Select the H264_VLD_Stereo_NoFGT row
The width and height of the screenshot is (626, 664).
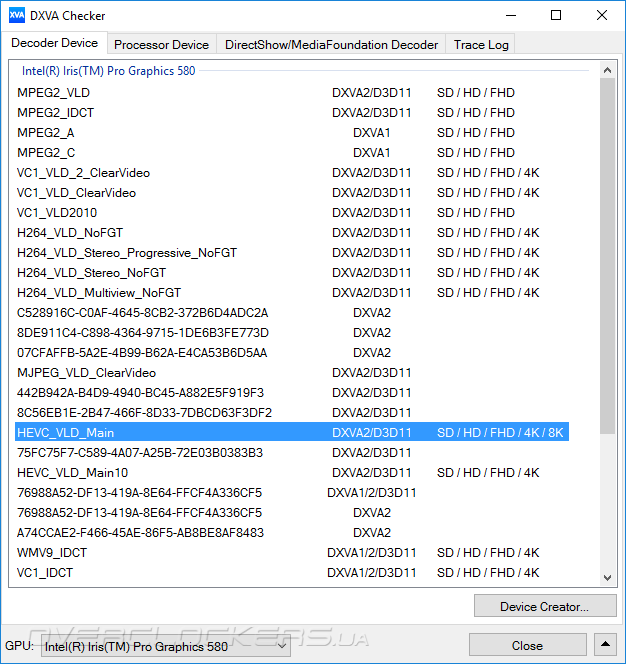[x=292, y=273]
